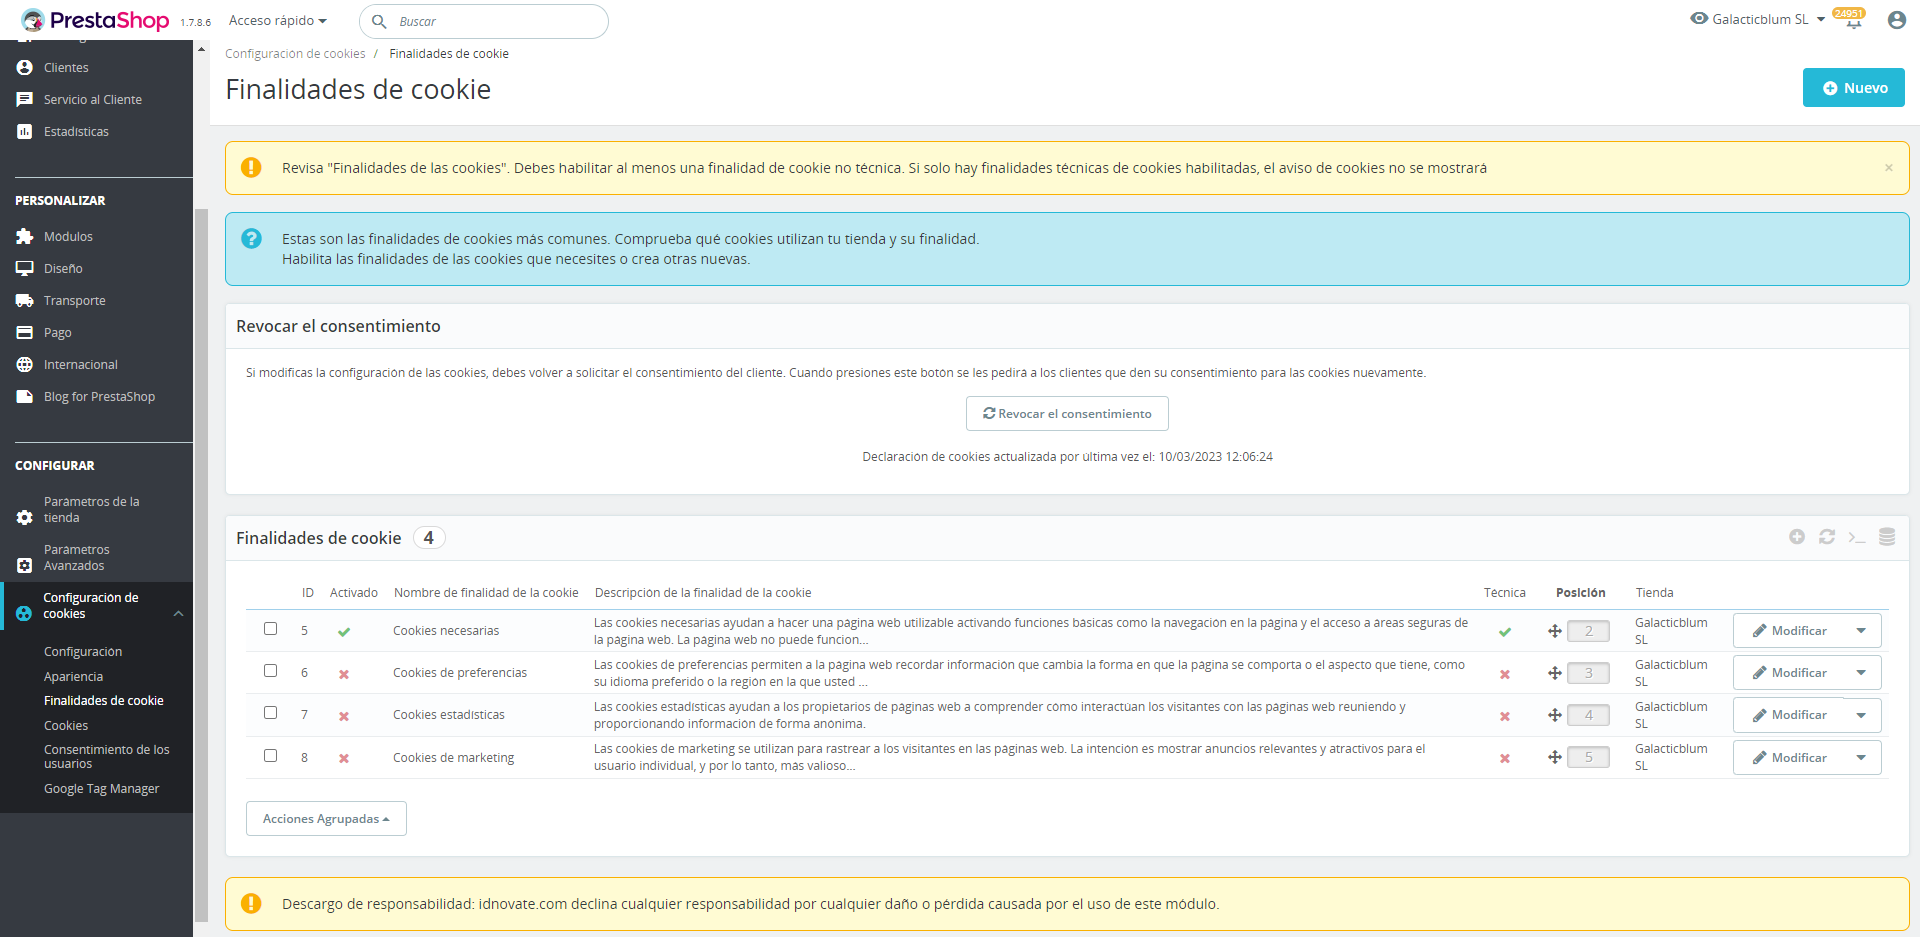The width and height of the screenshot is (1920, 937).
Task: Click position field of Cookies necesarias row
Action: click(1588, 631)
